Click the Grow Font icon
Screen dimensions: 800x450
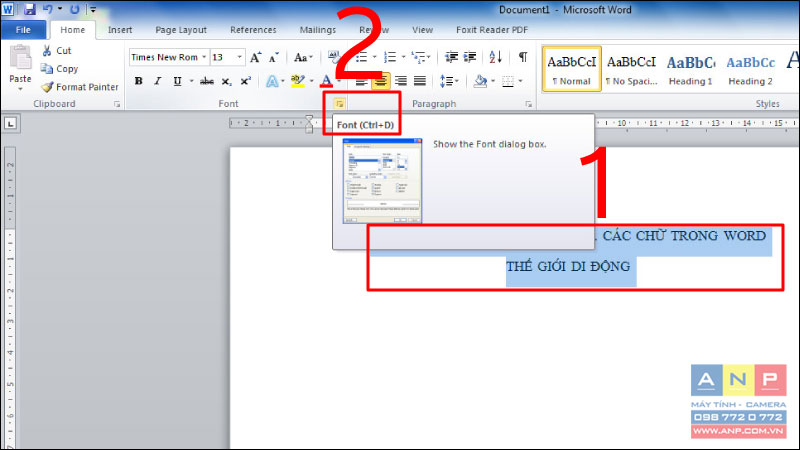coord(256,57)
